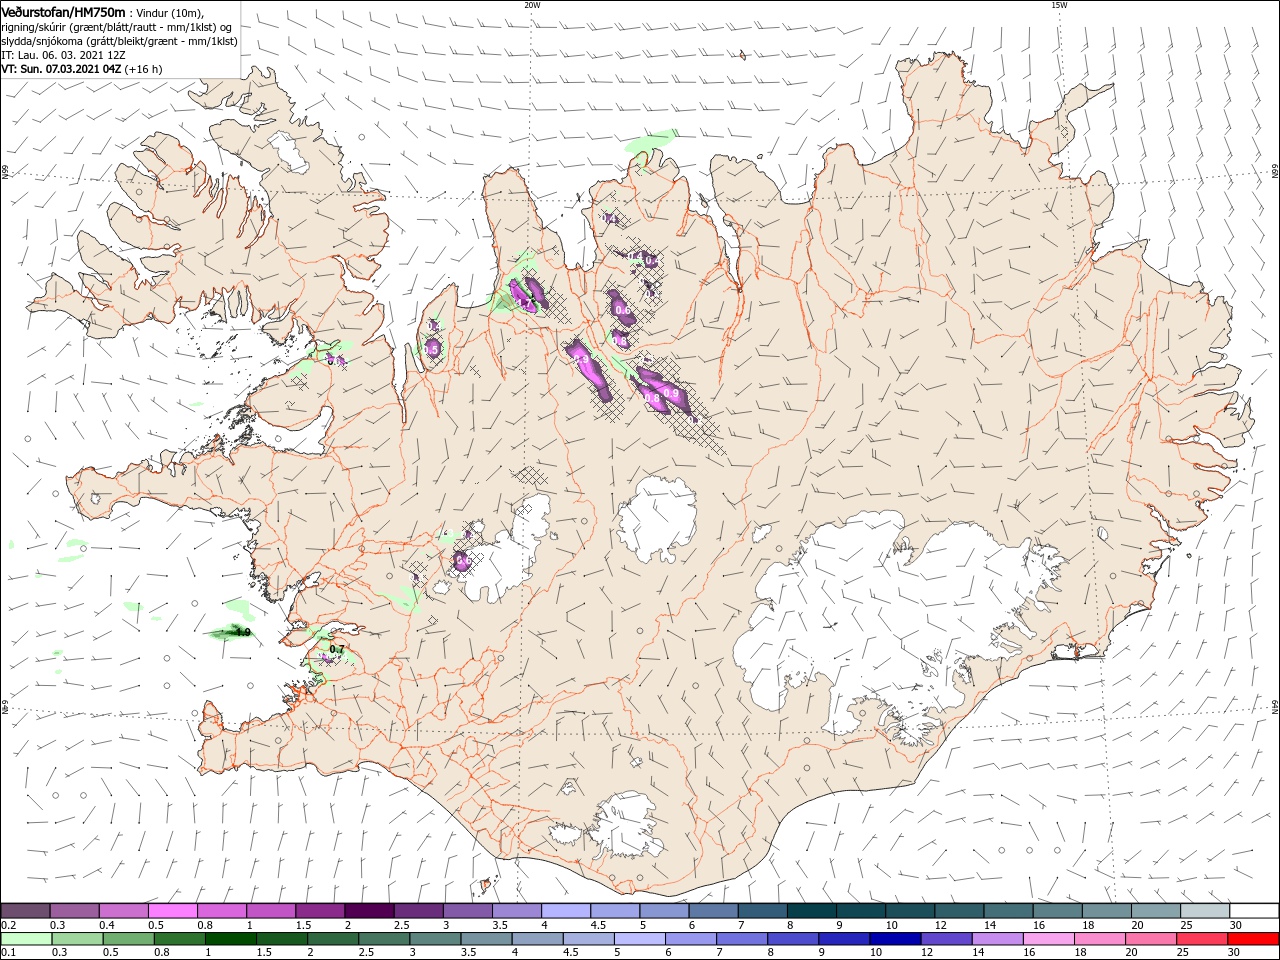Pick upper-row swatch between 14 and 16
This screenshot has height=960, width=1280.
pos(1010,910)
